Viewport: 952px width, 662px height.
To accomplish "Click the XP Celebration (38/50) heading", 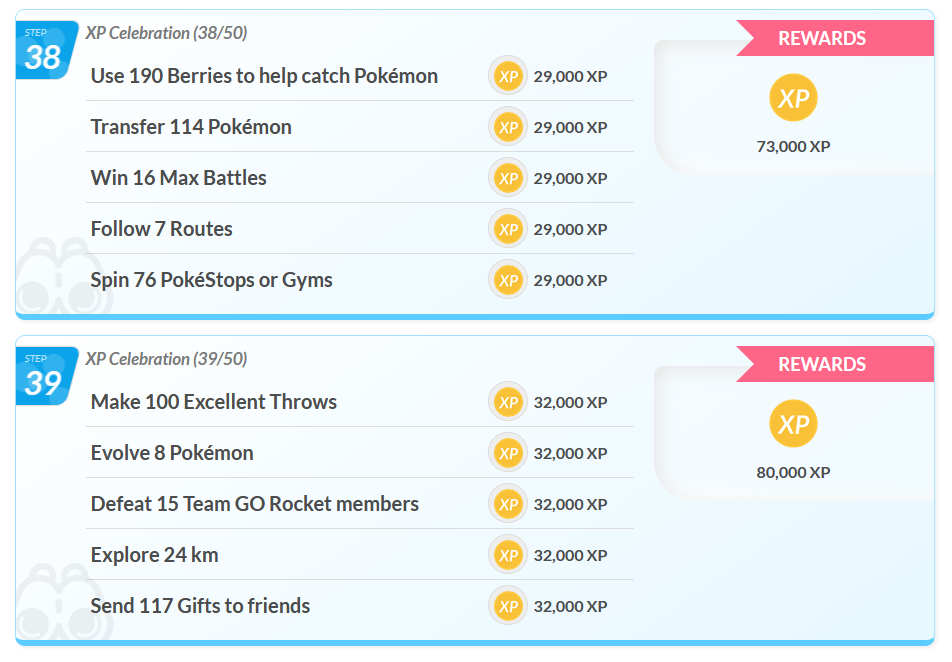I will pyautogui.click(x=166, y=33).
